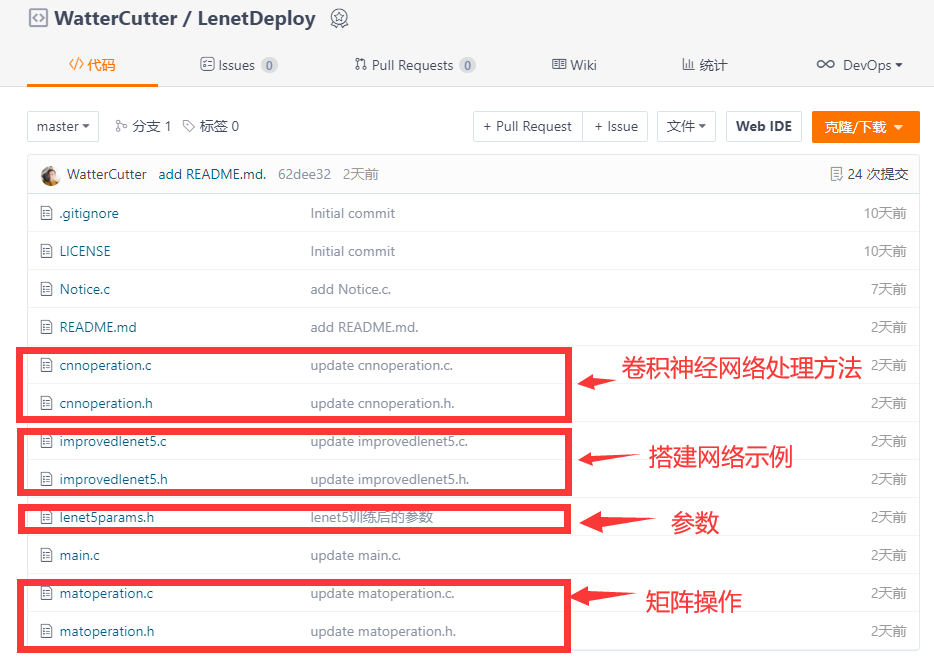Image resolution: width=934 pixels, height=662 pixels.
Task: Click the recommended badge icon after LenetDeploy
Action: pos(339,18)
